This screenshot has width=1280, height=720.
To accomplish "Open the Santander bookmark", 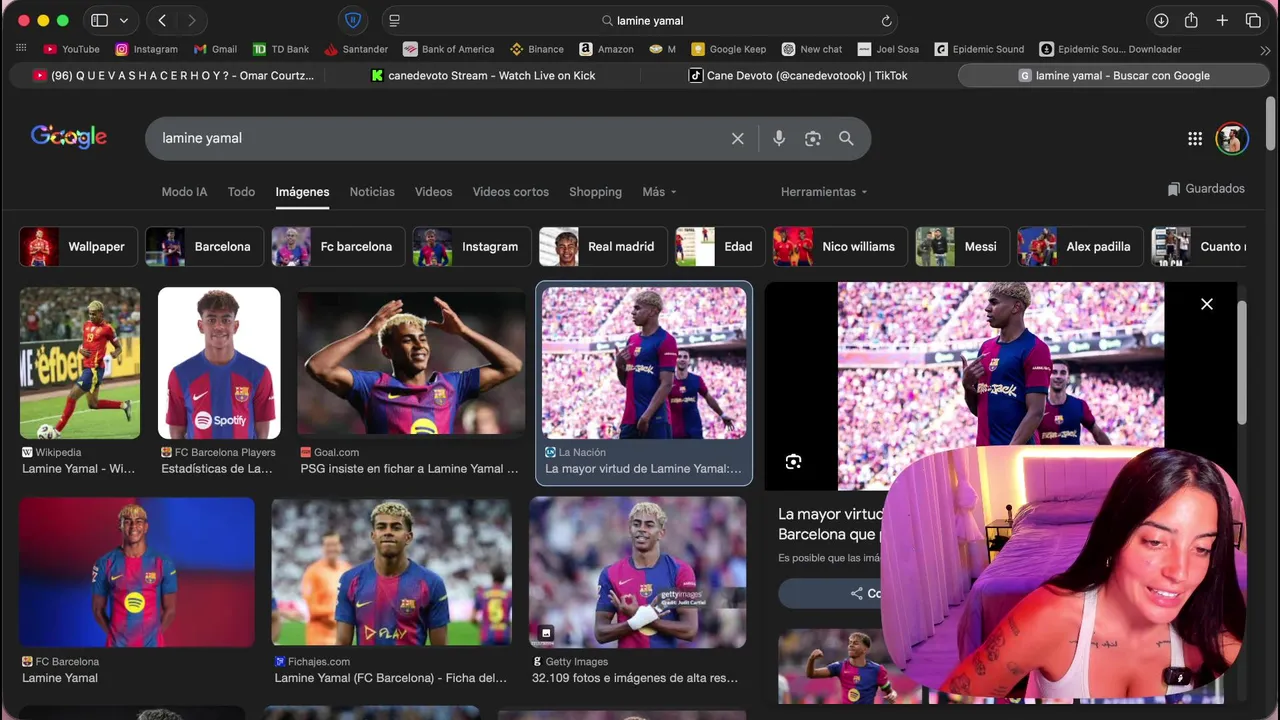I will [x=356, y=49].
